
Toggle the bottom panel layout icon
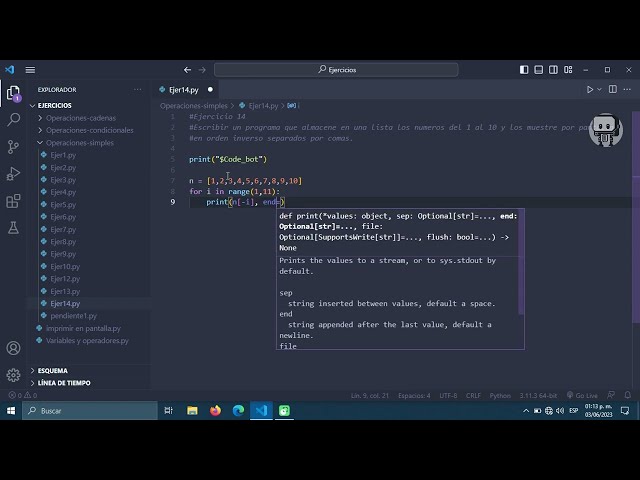coord(539,70)
